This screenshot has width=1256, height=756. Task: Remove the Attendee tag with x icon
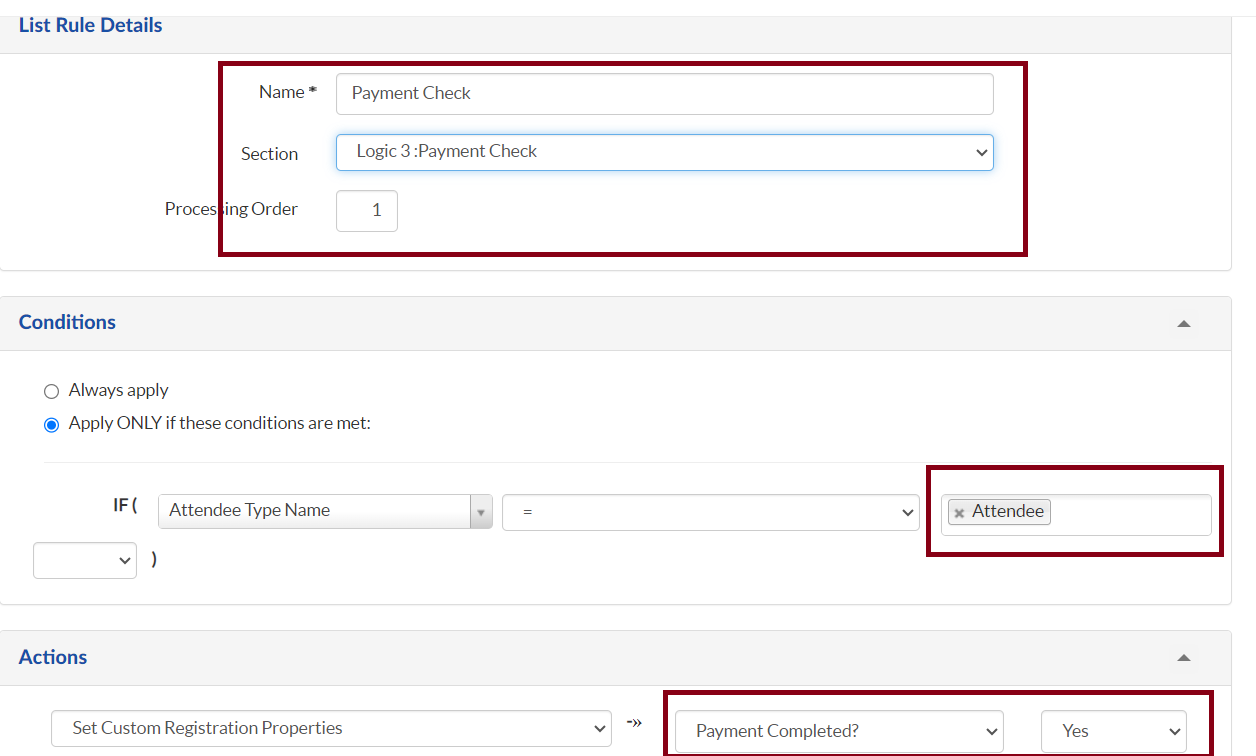pos(959,513)
